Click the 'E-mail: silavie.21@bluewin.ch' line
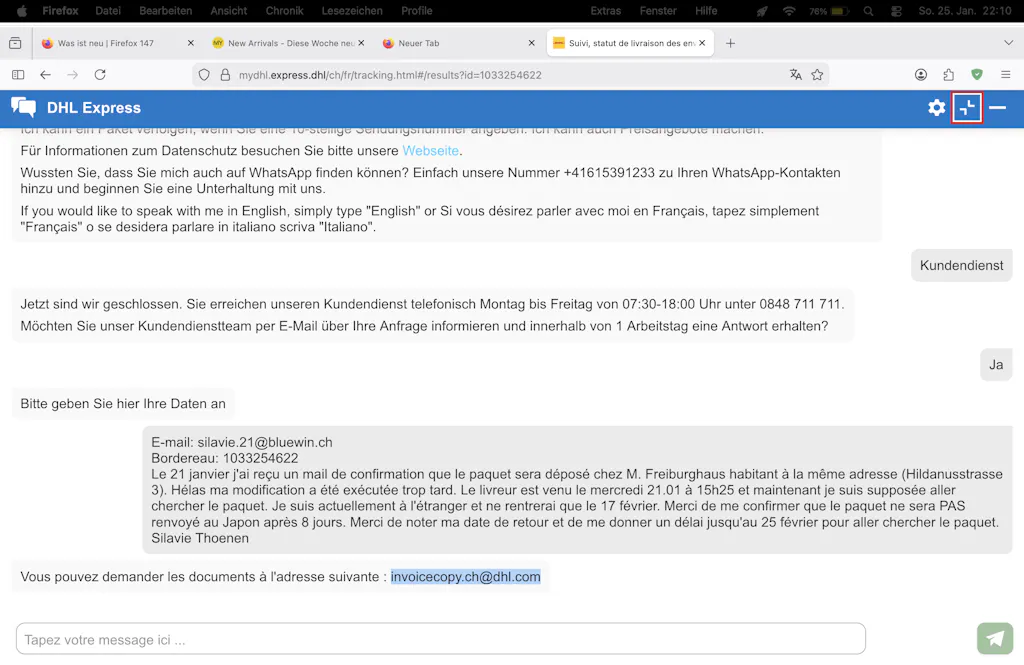 (x=242, y=442)
